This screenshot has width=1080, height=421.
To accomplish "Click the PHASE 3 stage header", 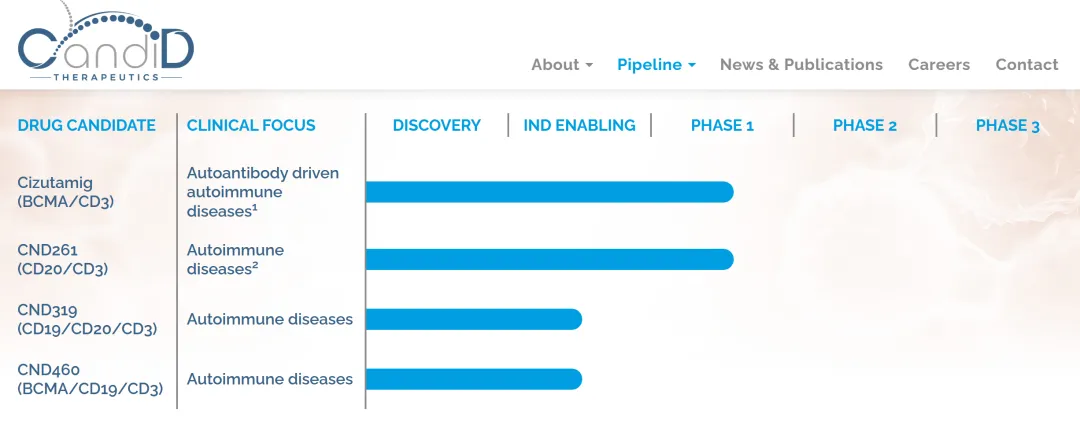I will point(1008,125).
